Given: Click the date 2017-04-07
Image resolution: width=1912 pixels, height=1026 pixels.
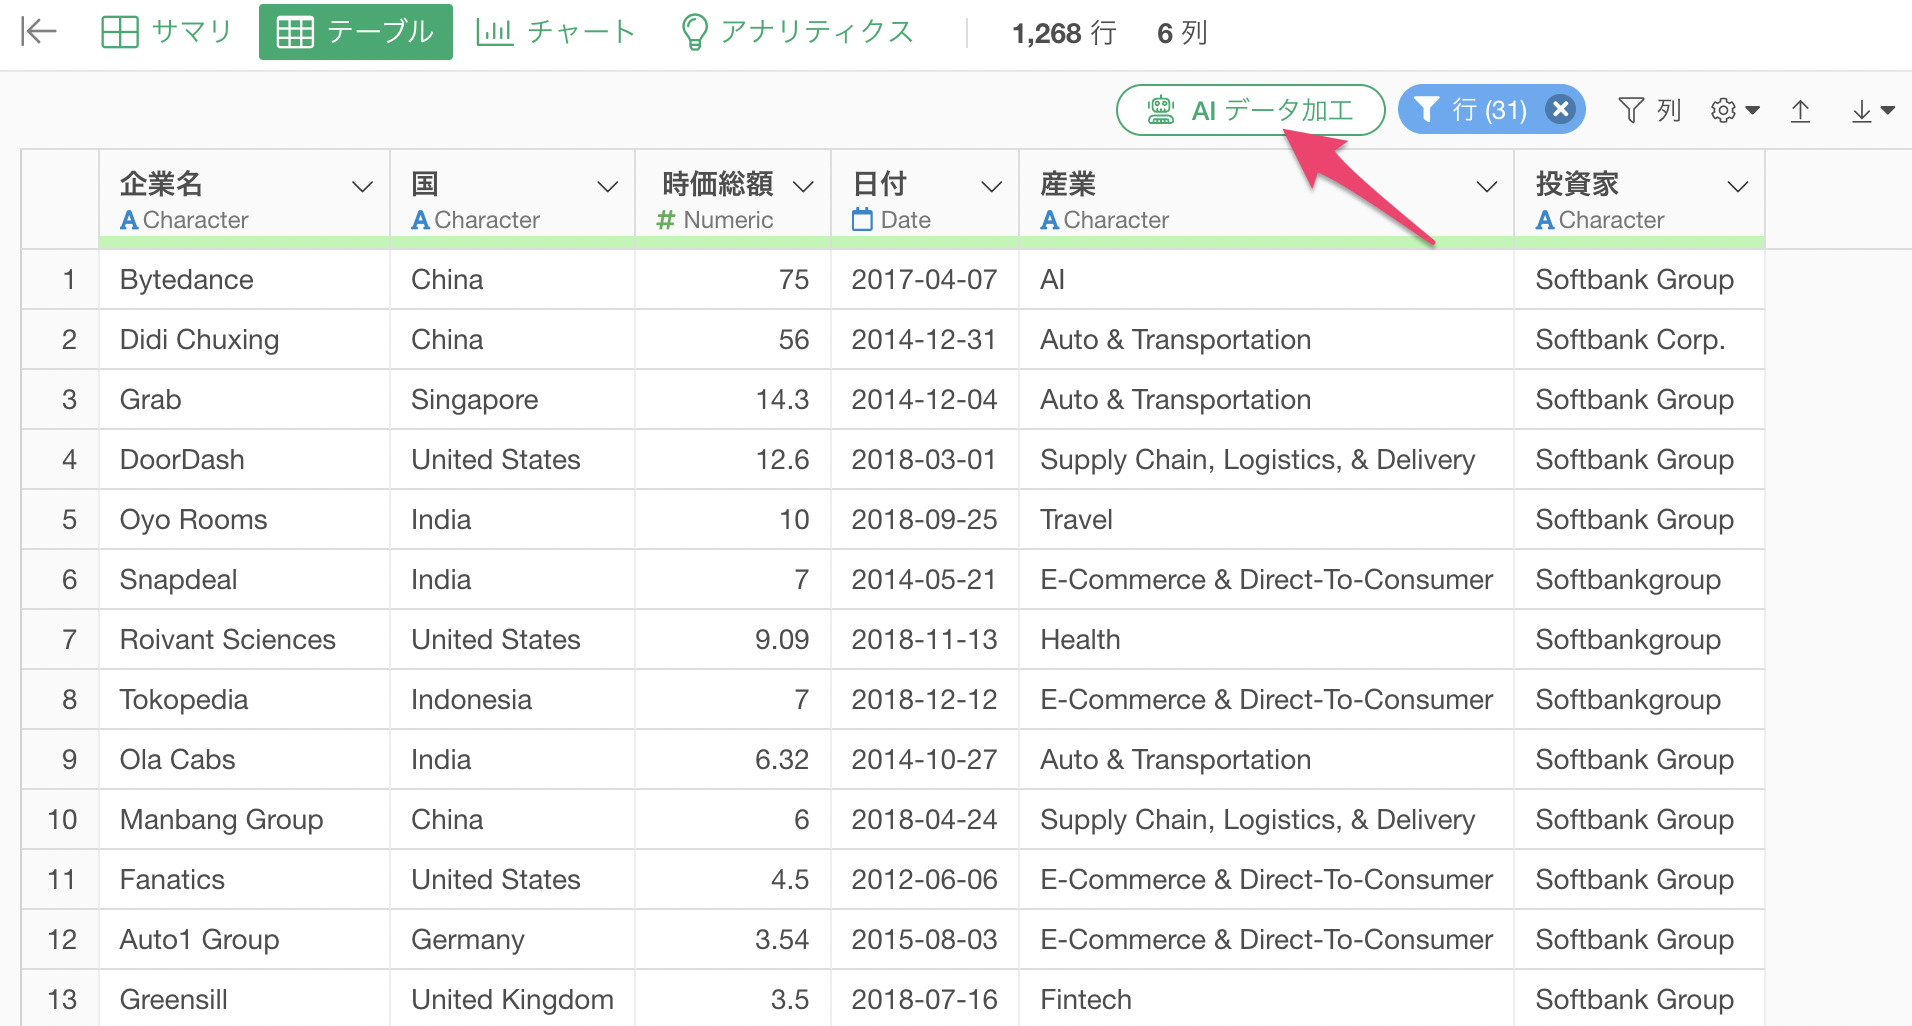Looking at the screenshot, I should pos(925,280).
